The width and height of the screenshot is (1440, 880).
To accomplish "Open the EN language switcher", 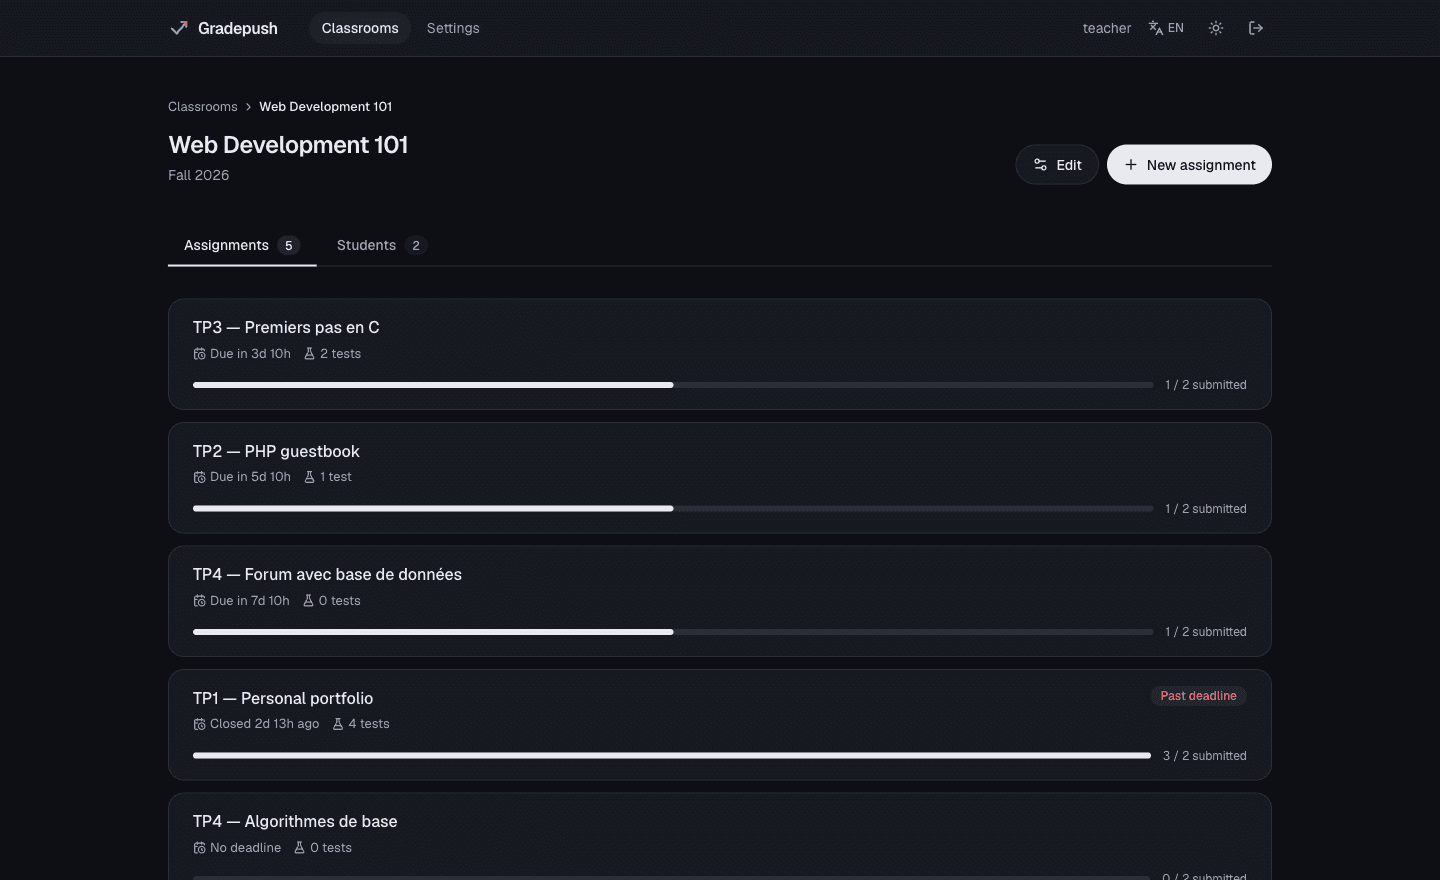I will click(x=1166, y=28).
